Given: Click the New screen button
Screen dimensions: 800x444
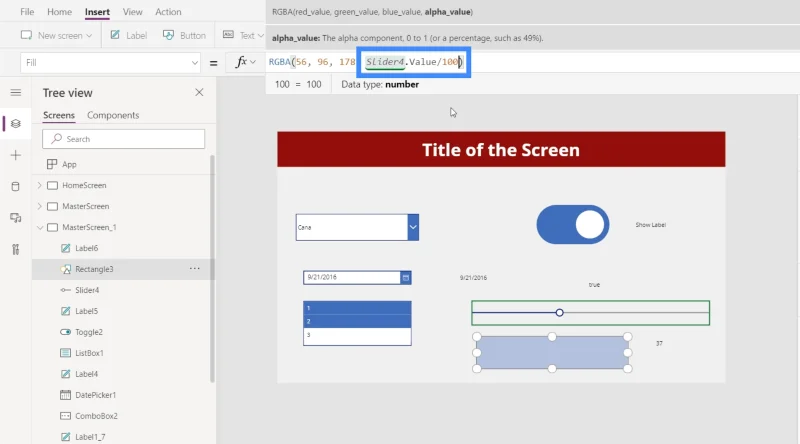Looking at the screenshot, I should [56, 35].
